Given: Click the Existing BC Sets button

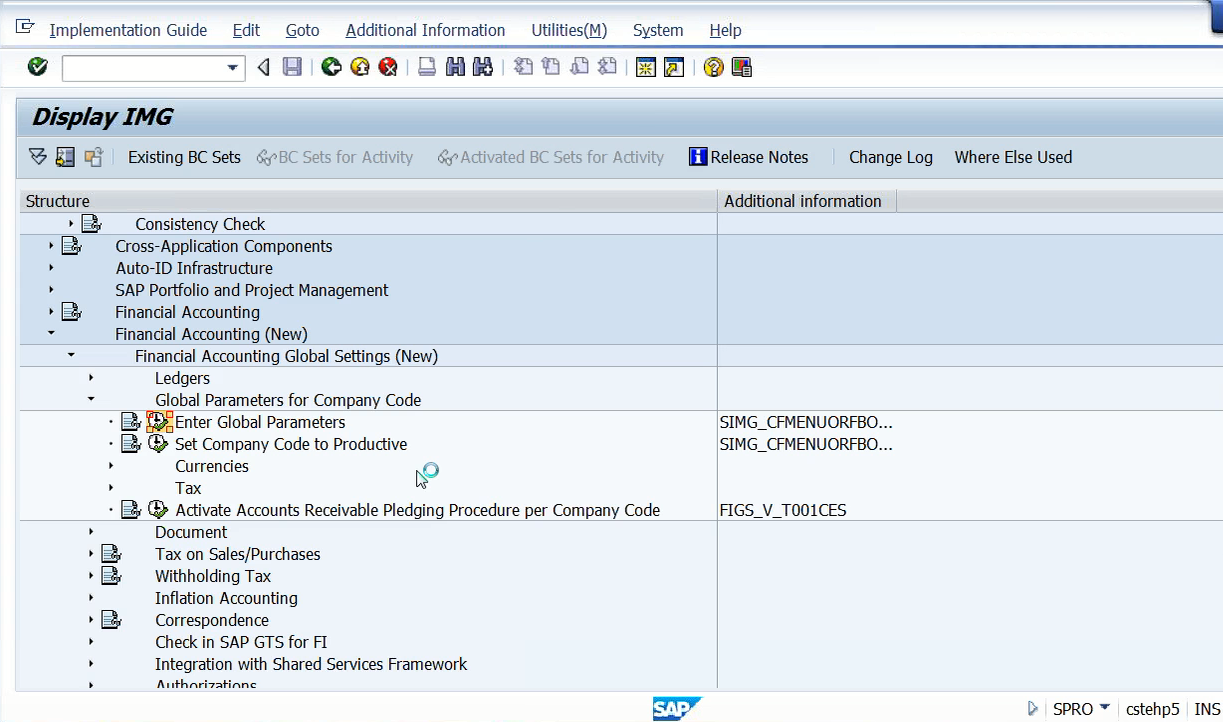Looking at the screenshot, I should 184,157.
